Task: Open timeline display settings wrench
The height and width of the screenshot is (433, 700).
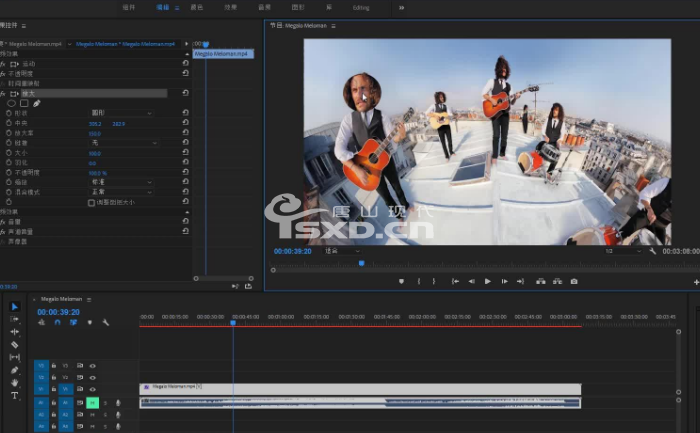Action: (x=106, y=322)
